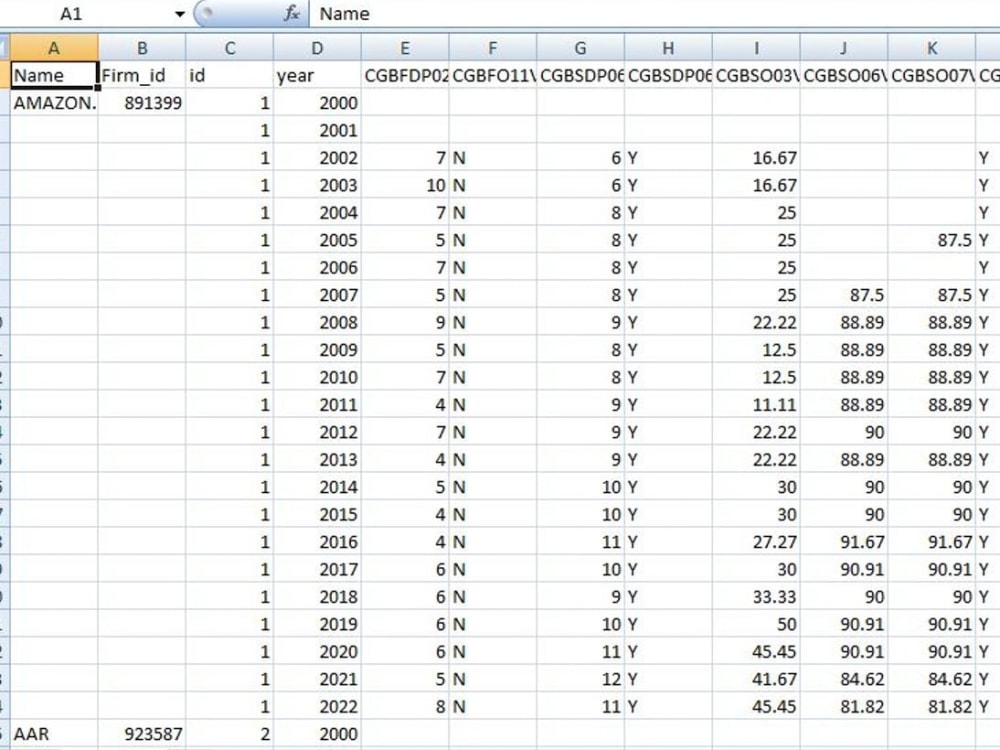Click the year 2017 cell

[x=318, y=569]
